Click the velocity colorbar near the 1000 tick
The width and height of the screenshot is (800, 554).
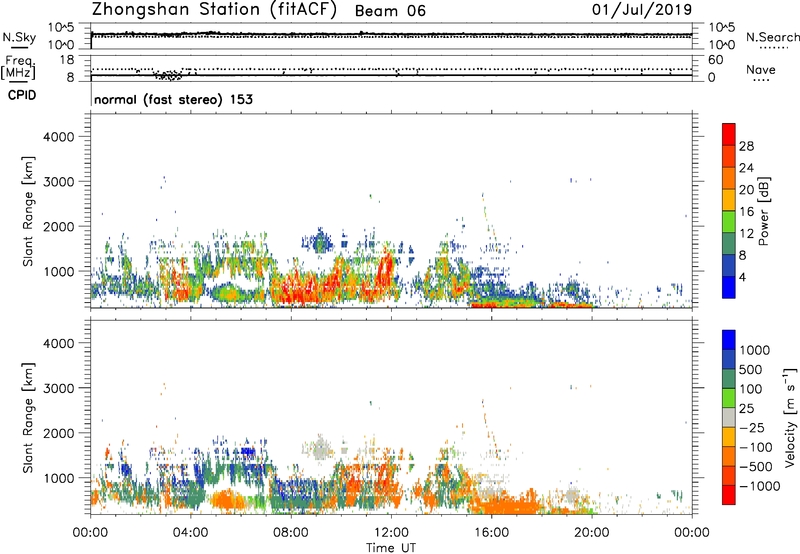[x=729, y=350]
